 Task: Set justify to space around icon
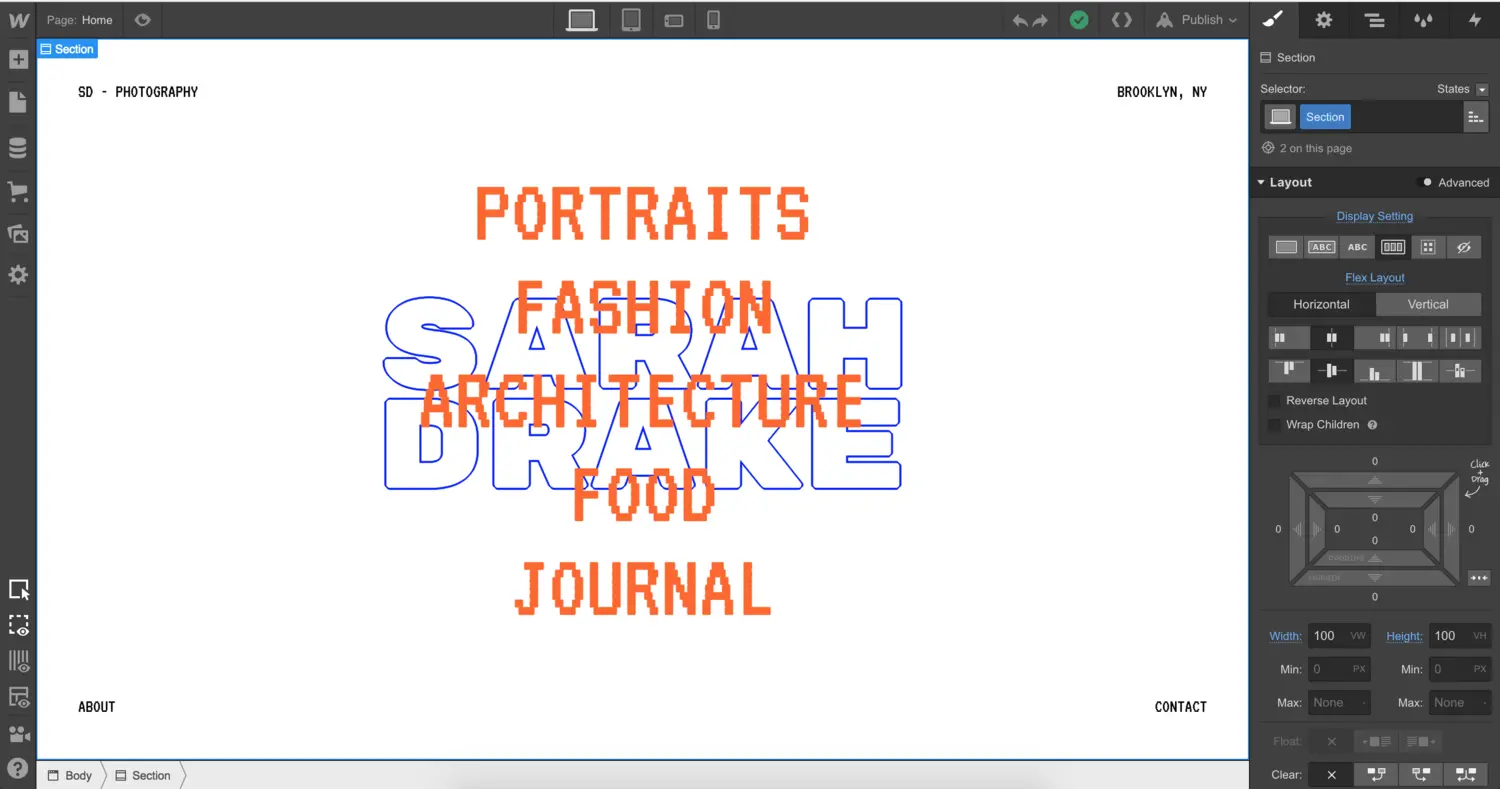pyautogui.click(x=1460, y=338)
